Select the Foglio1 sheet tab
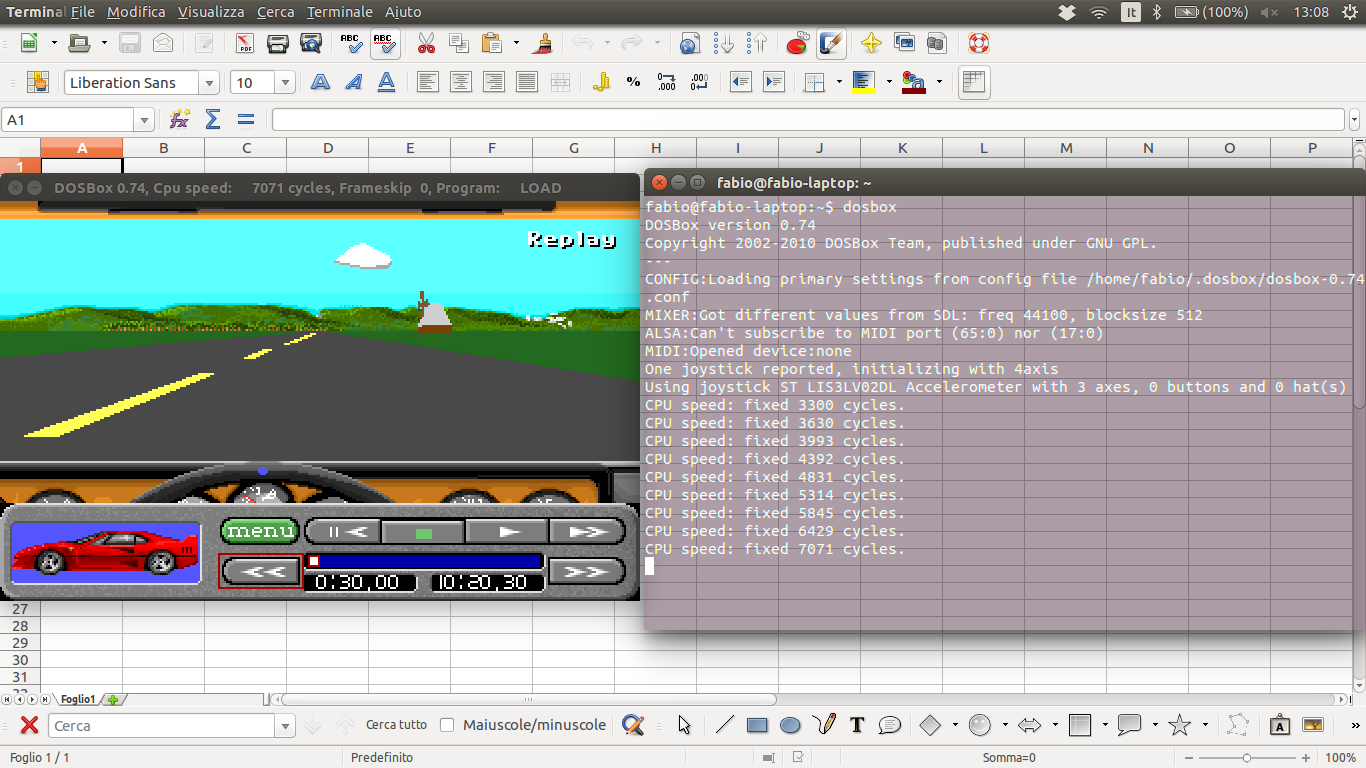 click(x=77, y=700)
